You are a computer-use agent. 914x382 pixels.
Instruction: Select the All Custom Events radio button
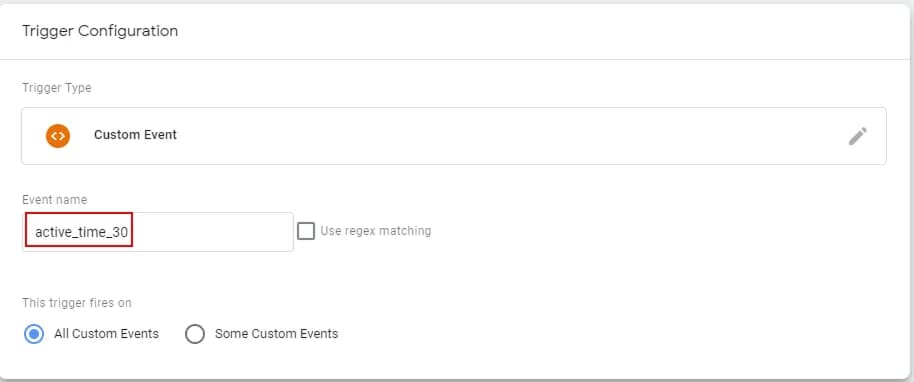coord(34,334)
